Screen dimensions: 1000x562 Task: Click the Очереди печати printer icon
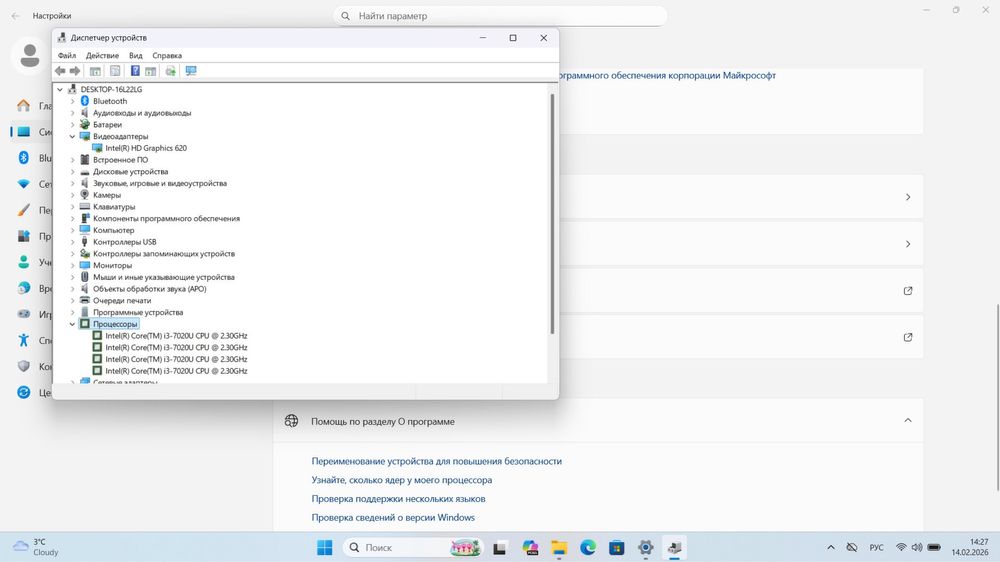click(x=84, y=300)
